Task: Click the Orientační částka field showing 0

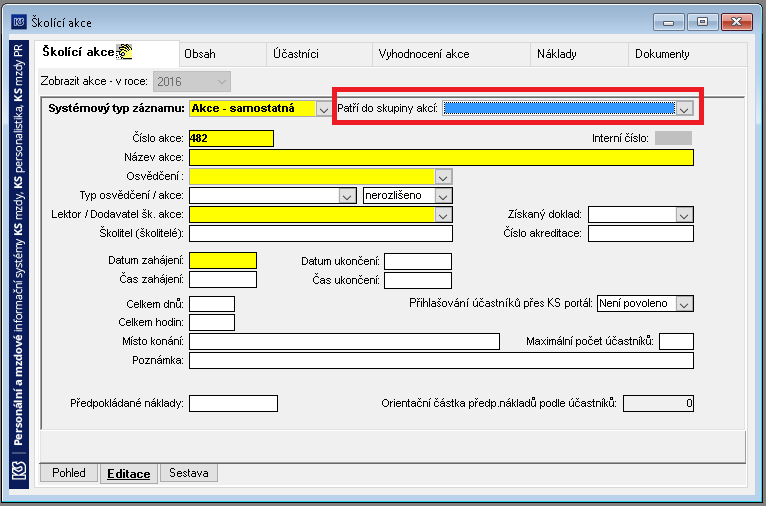Action: (658, 403)
